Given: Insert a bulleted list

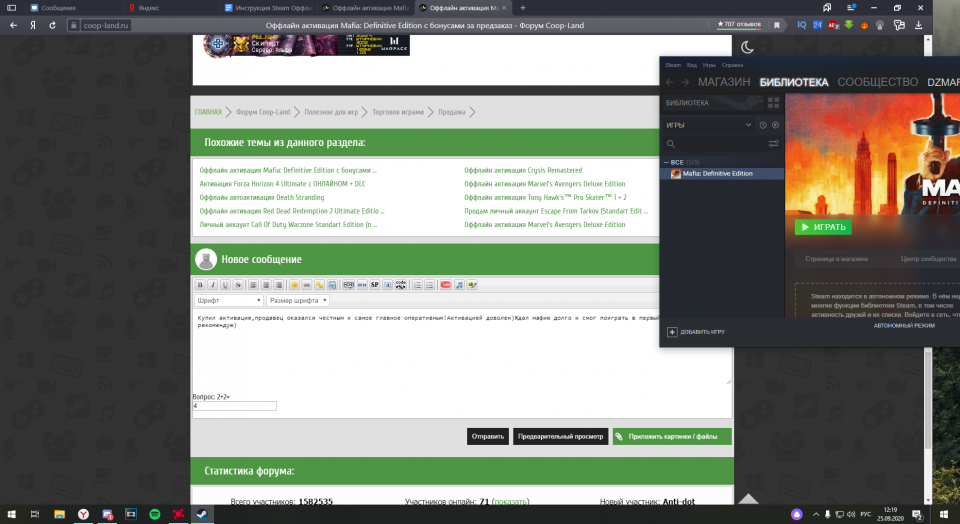Looking at the screenshot, I should (430, 285).
